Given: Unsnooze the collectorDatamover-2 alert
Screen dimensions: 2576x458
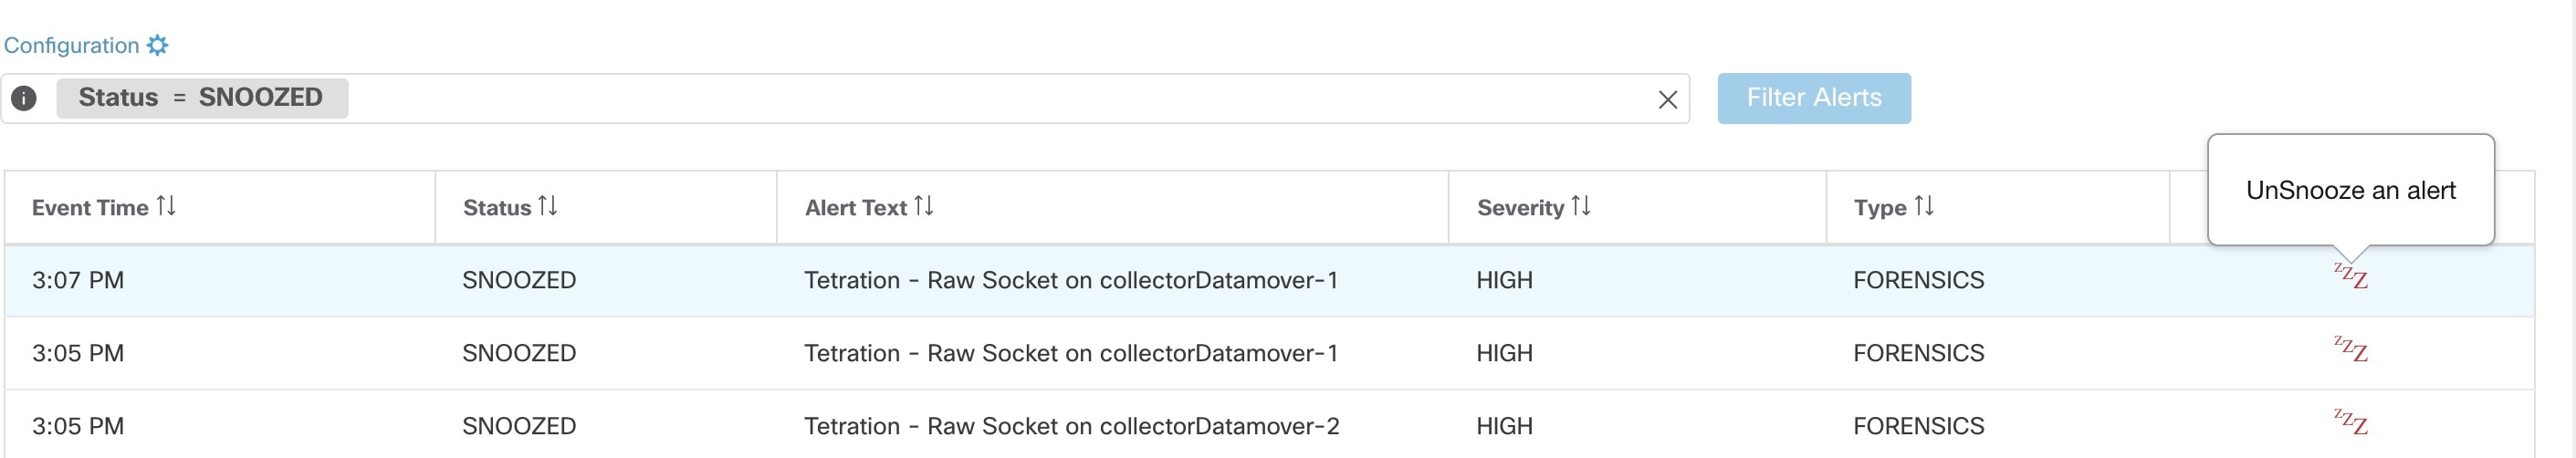Looking at the screenshot, I should click(2351, 423).
